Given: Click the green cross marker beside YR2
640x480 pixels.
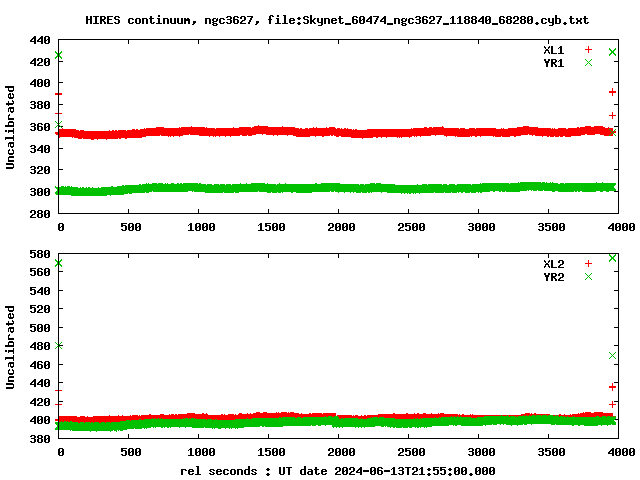Looking at the screenshot, I should (x=588, y=277).
